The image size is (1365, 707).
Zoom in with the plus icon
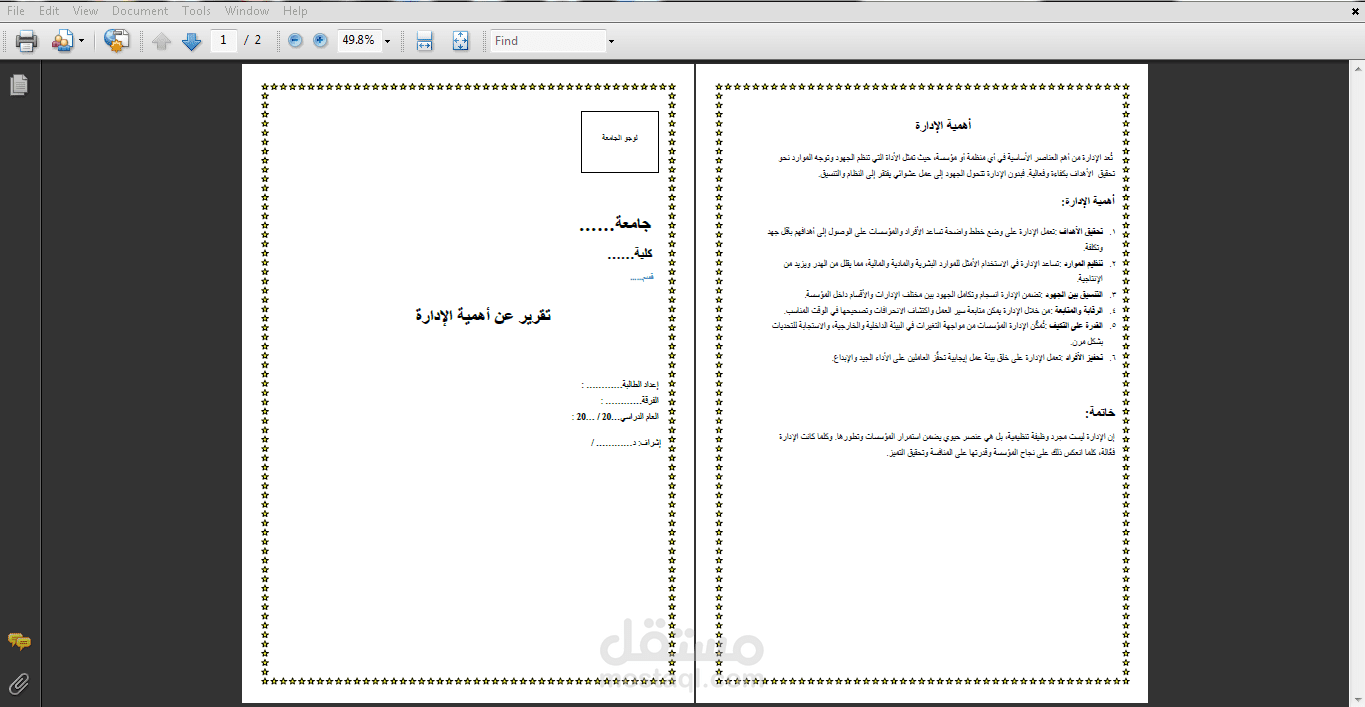coord(320,40)
